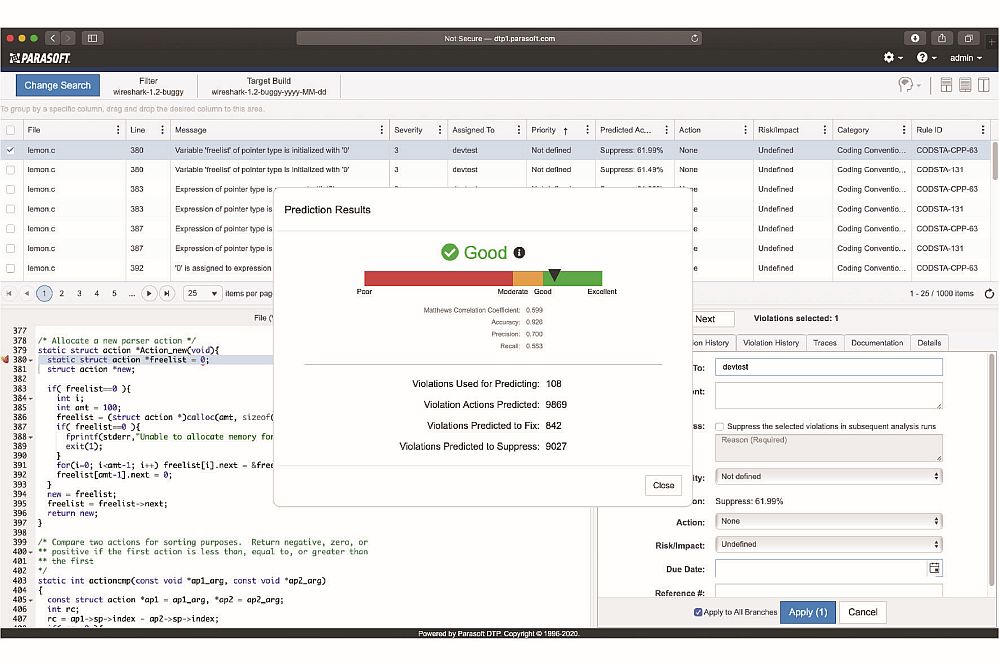Toggle the browser sidebar icon
This screenshot has height=666, width=999.
point(92,38)
